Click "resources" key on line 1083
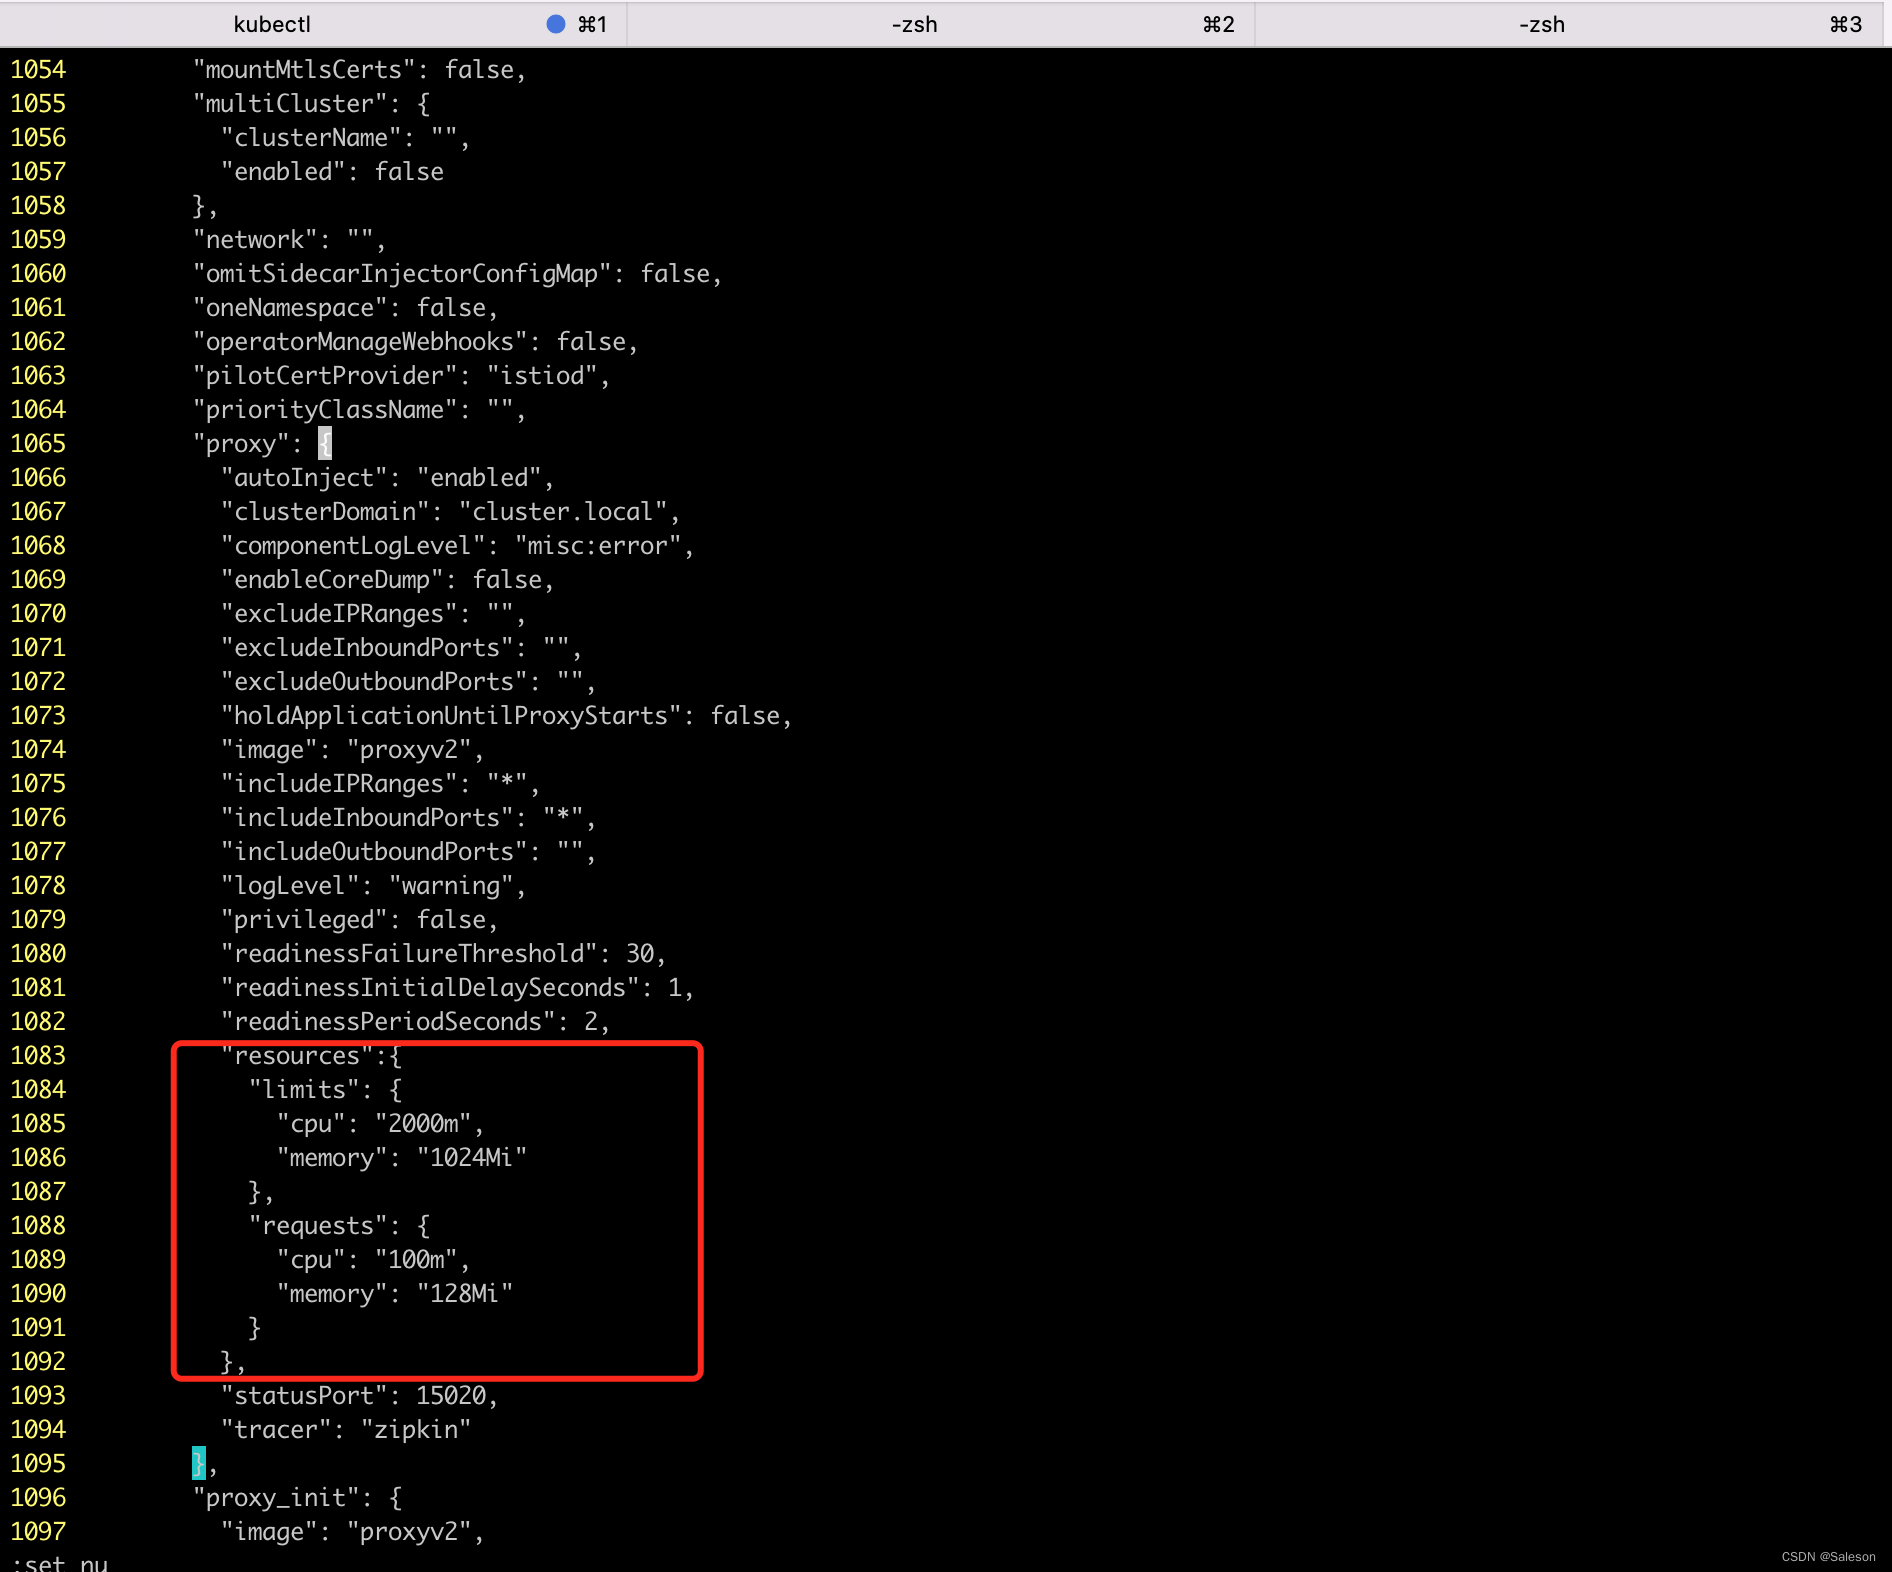1892x1572 pixels. click(297, 1056)
